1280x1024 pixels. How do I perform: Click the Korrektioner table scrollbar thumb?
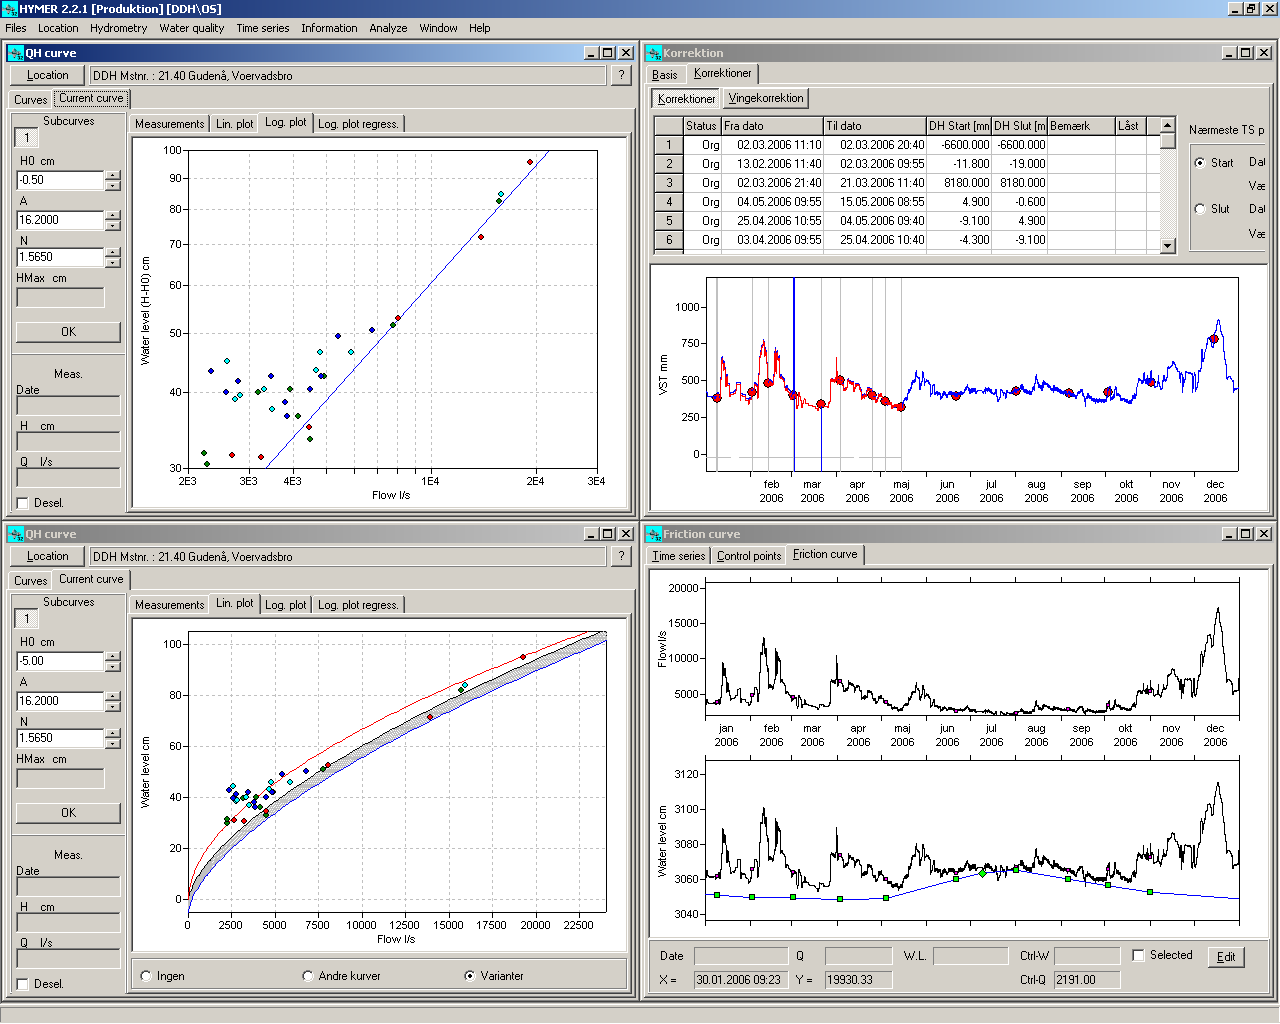tap(1167, 141)
